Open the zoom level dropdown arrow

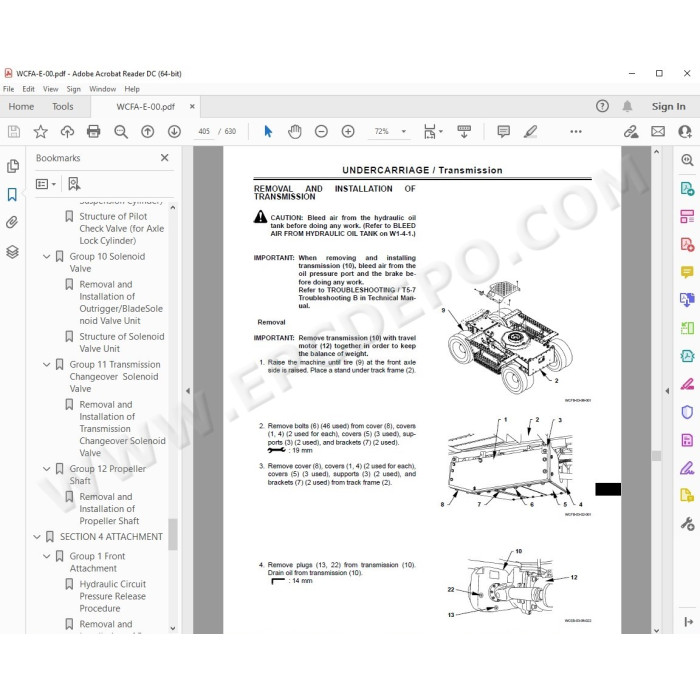coord(404,131)
